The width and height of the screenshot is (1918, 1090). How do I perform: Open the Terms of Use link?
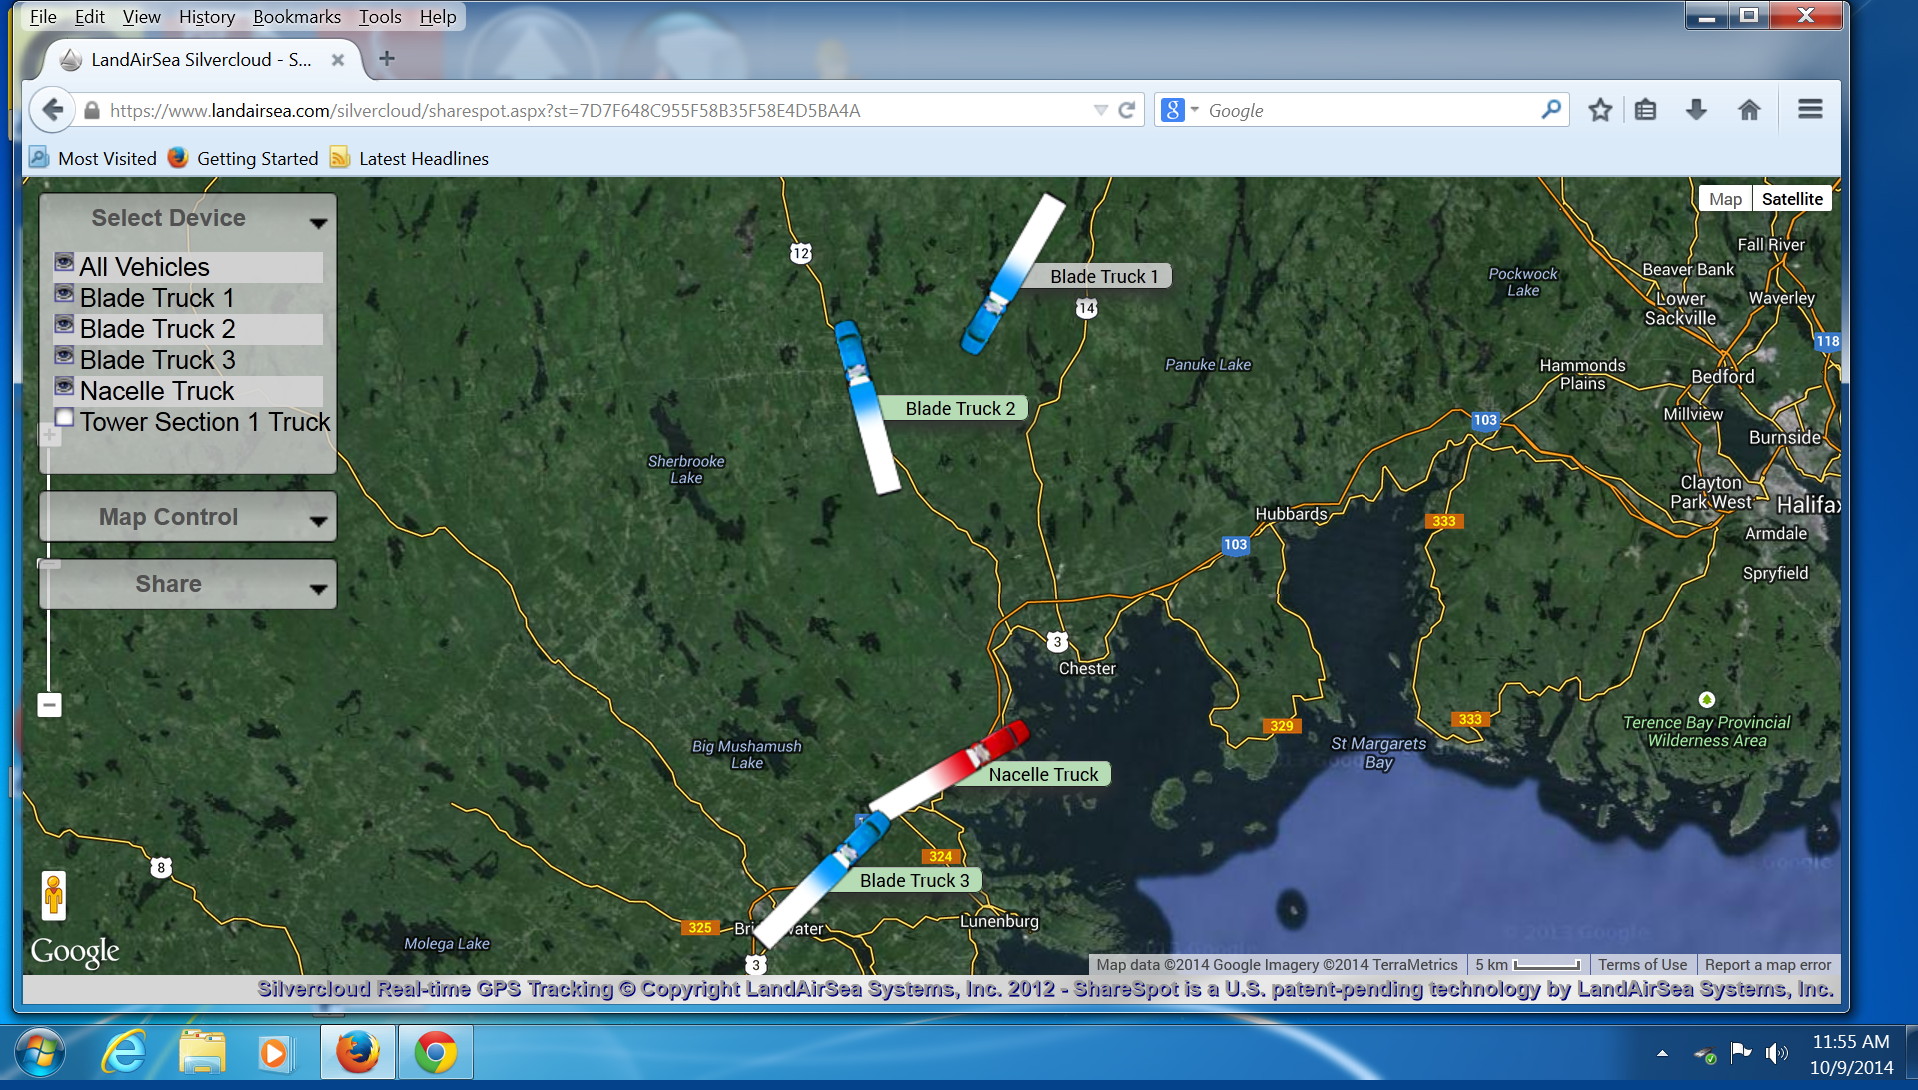pyautogui.click(x=1642, y=965)
